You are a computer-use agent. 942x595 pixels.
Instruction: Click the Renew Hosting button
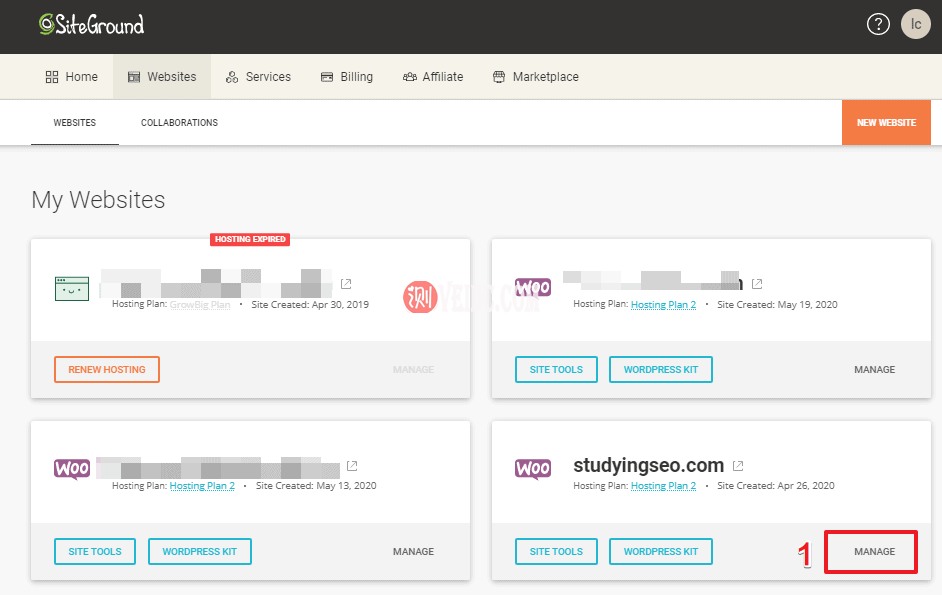point(107,370)
